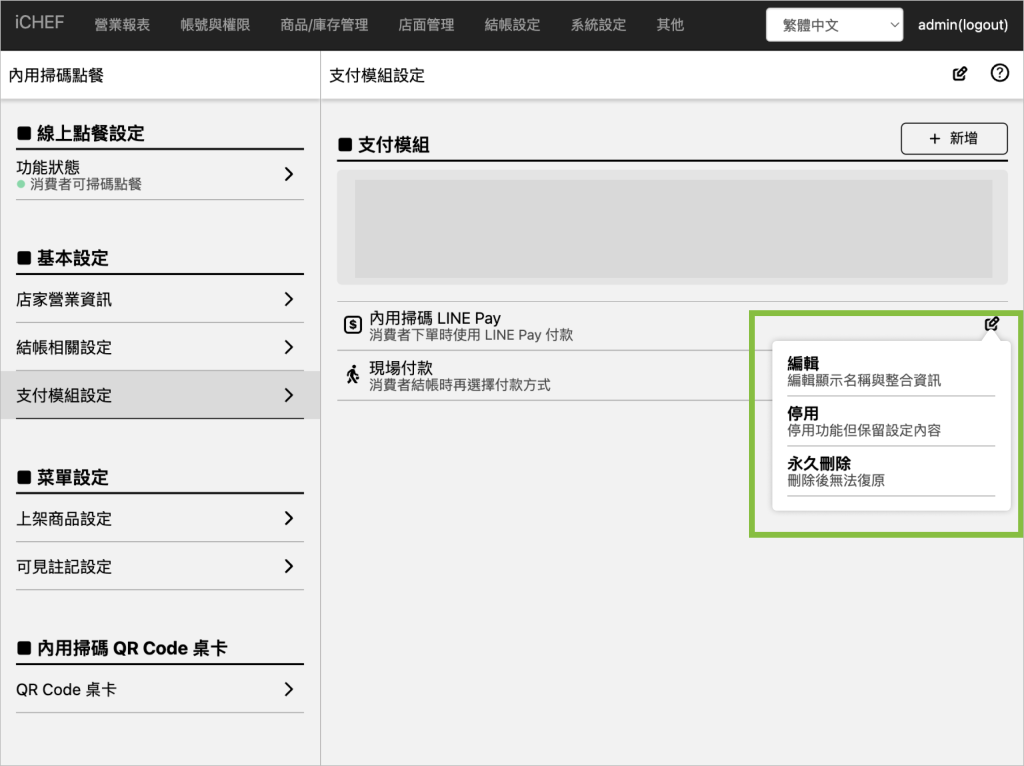1024x766 pixels.
Task: Expand 功能狀態 settings row
Action: 288,174
